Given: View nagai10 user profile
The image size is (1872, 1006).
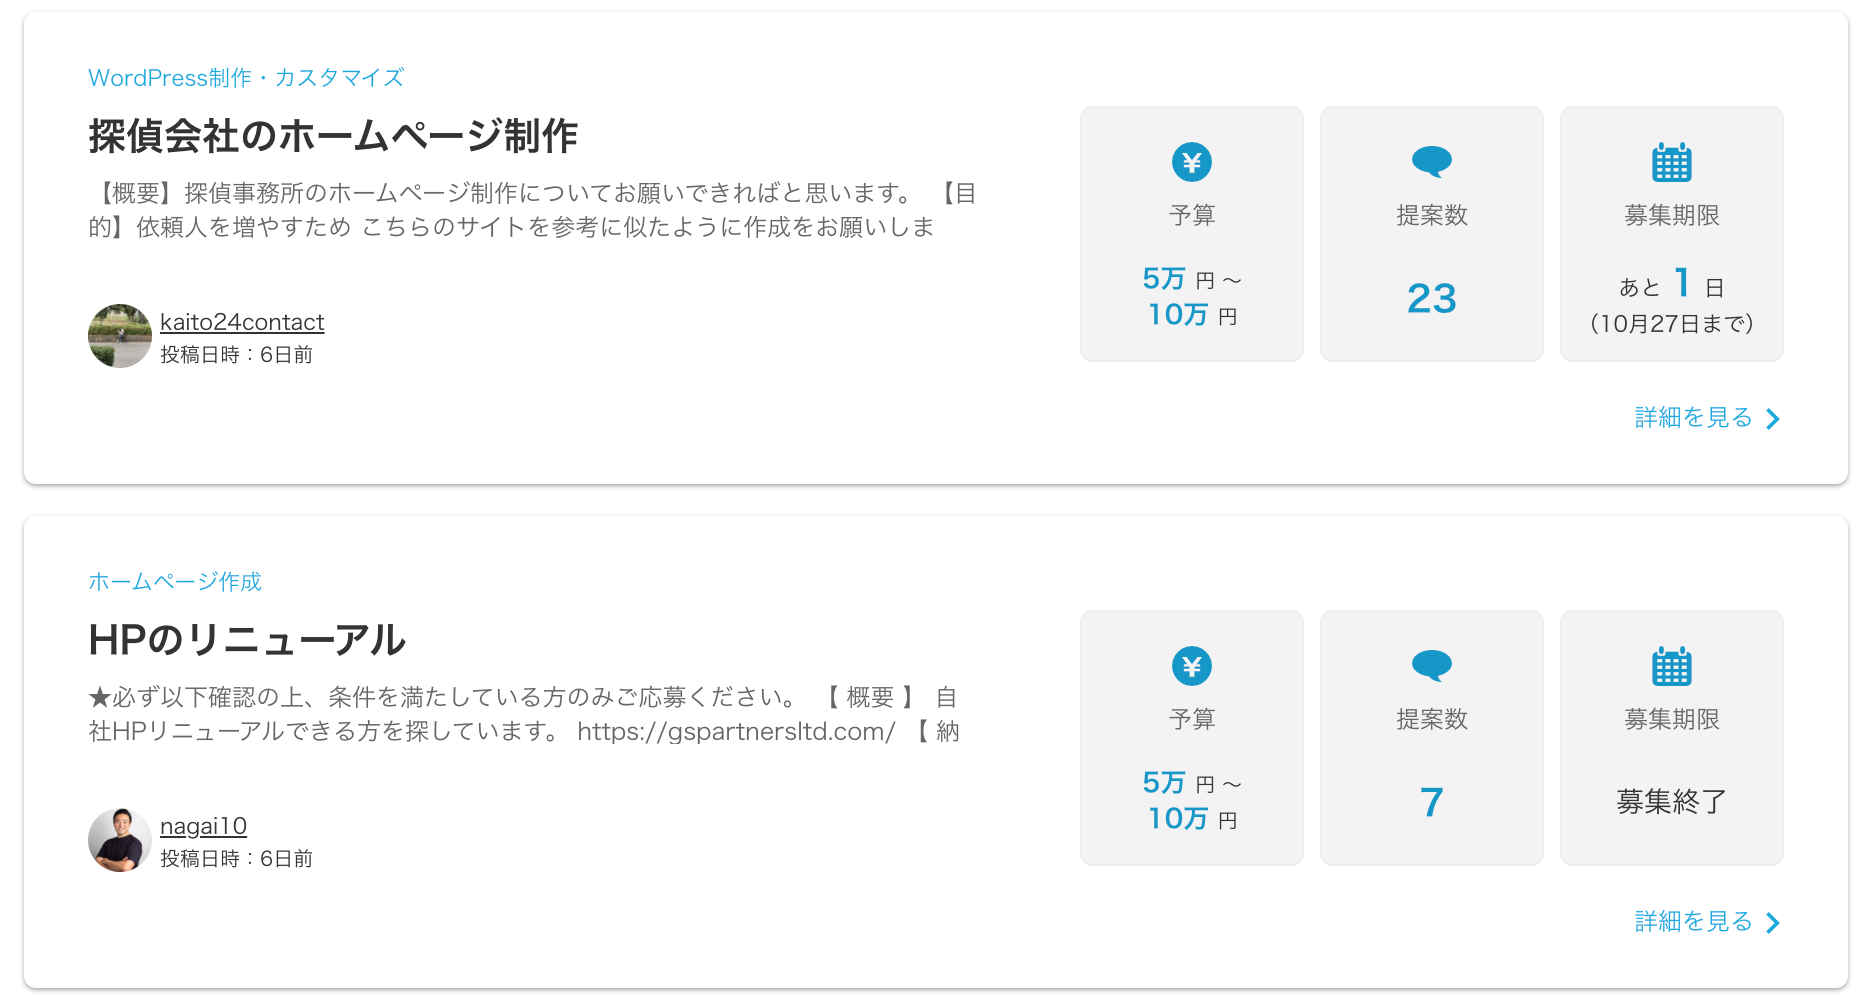Looking at the screenshot, I should 203,826.
